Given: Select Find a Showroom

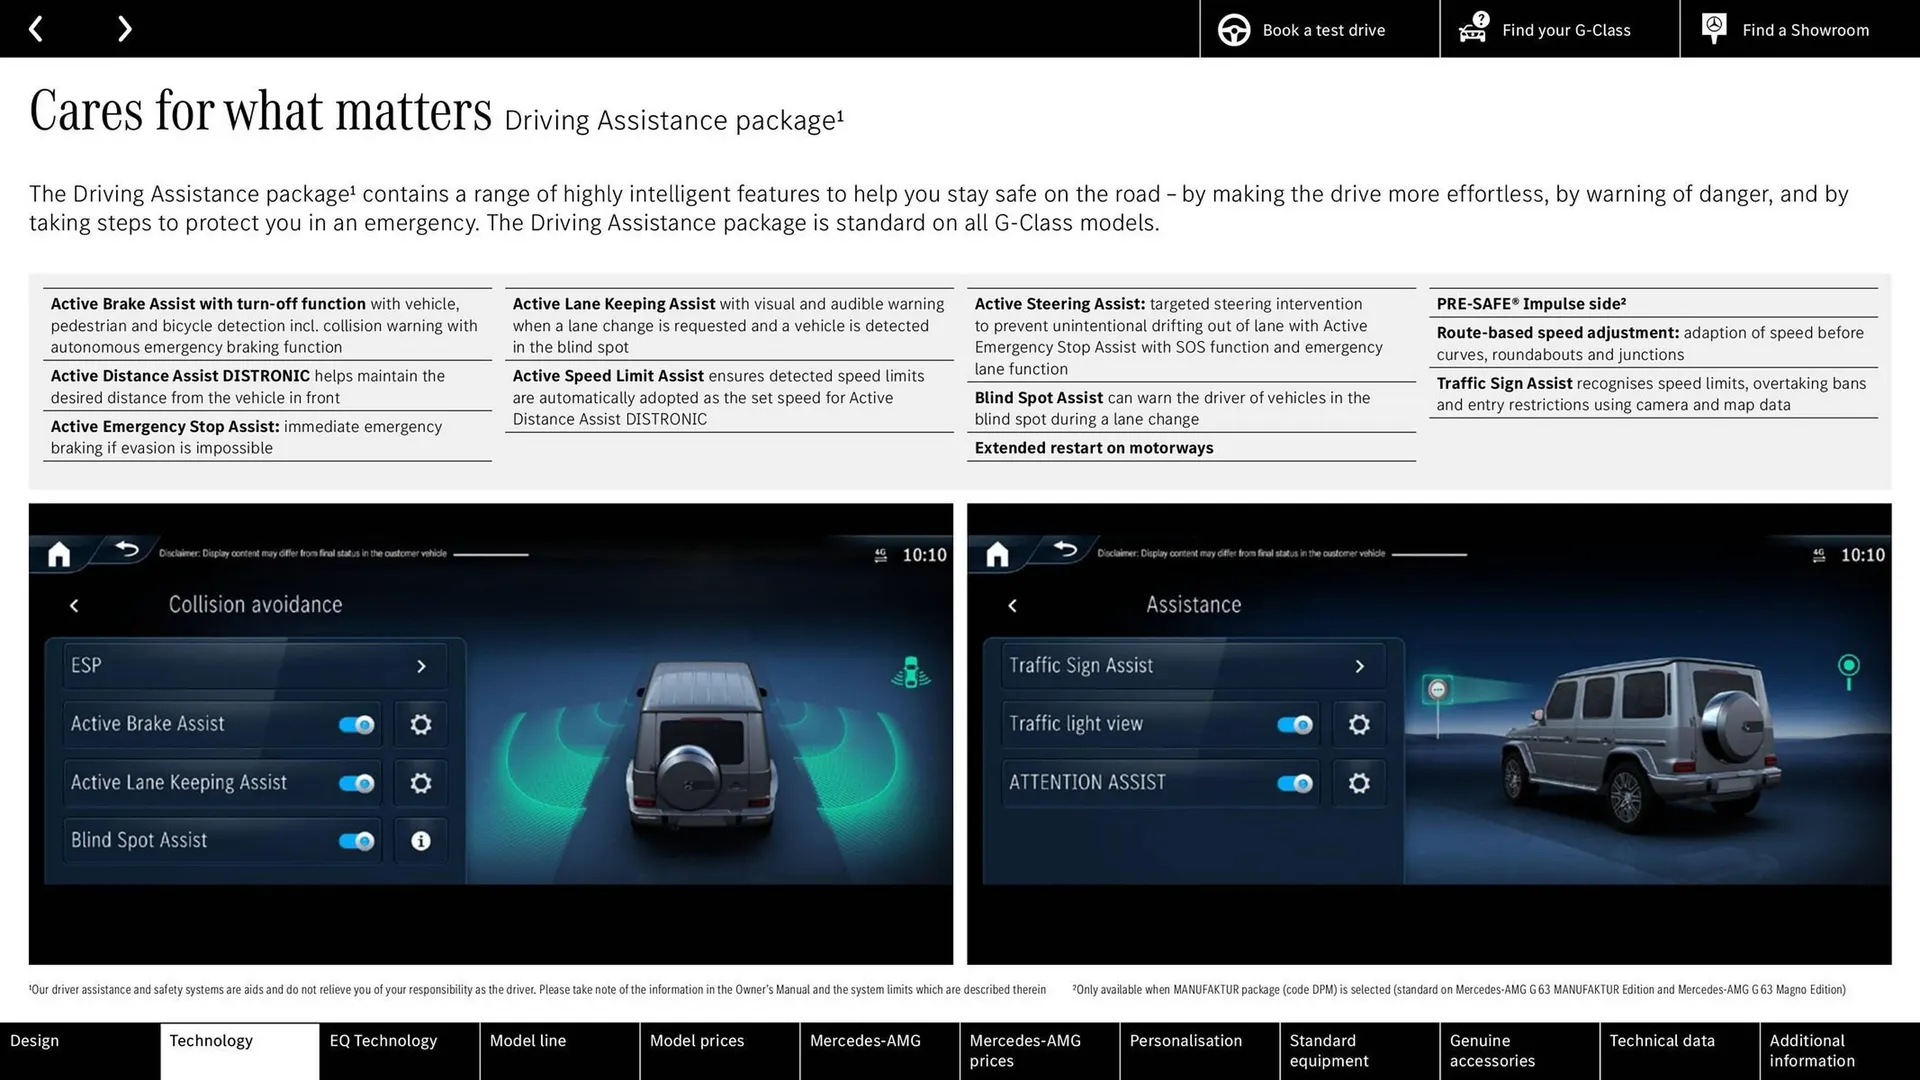Looking at the screenshot, I should (1805, 29).
